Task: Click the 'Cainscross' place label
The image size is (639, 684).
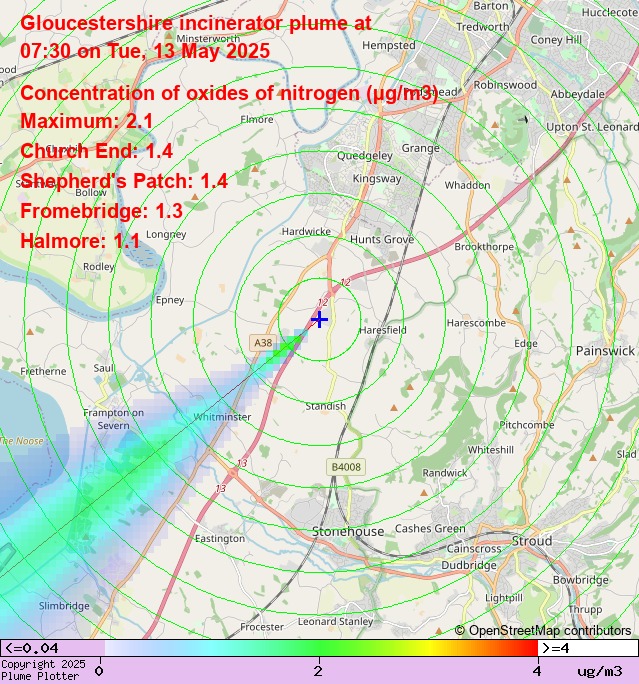Action: pos(474,549)
